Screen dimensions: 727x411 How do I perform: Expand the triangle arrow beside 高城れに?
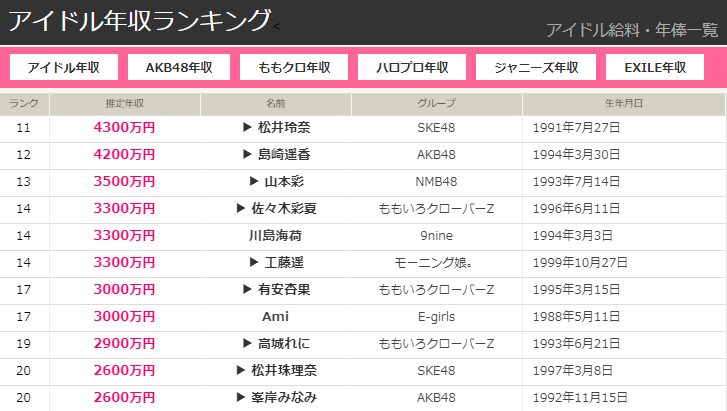pos(247,343)
